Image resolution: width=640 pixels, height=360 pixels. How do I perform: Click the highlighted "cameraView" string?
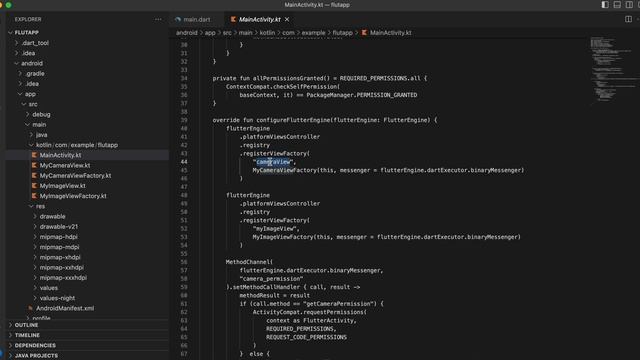tap(272, 162)
